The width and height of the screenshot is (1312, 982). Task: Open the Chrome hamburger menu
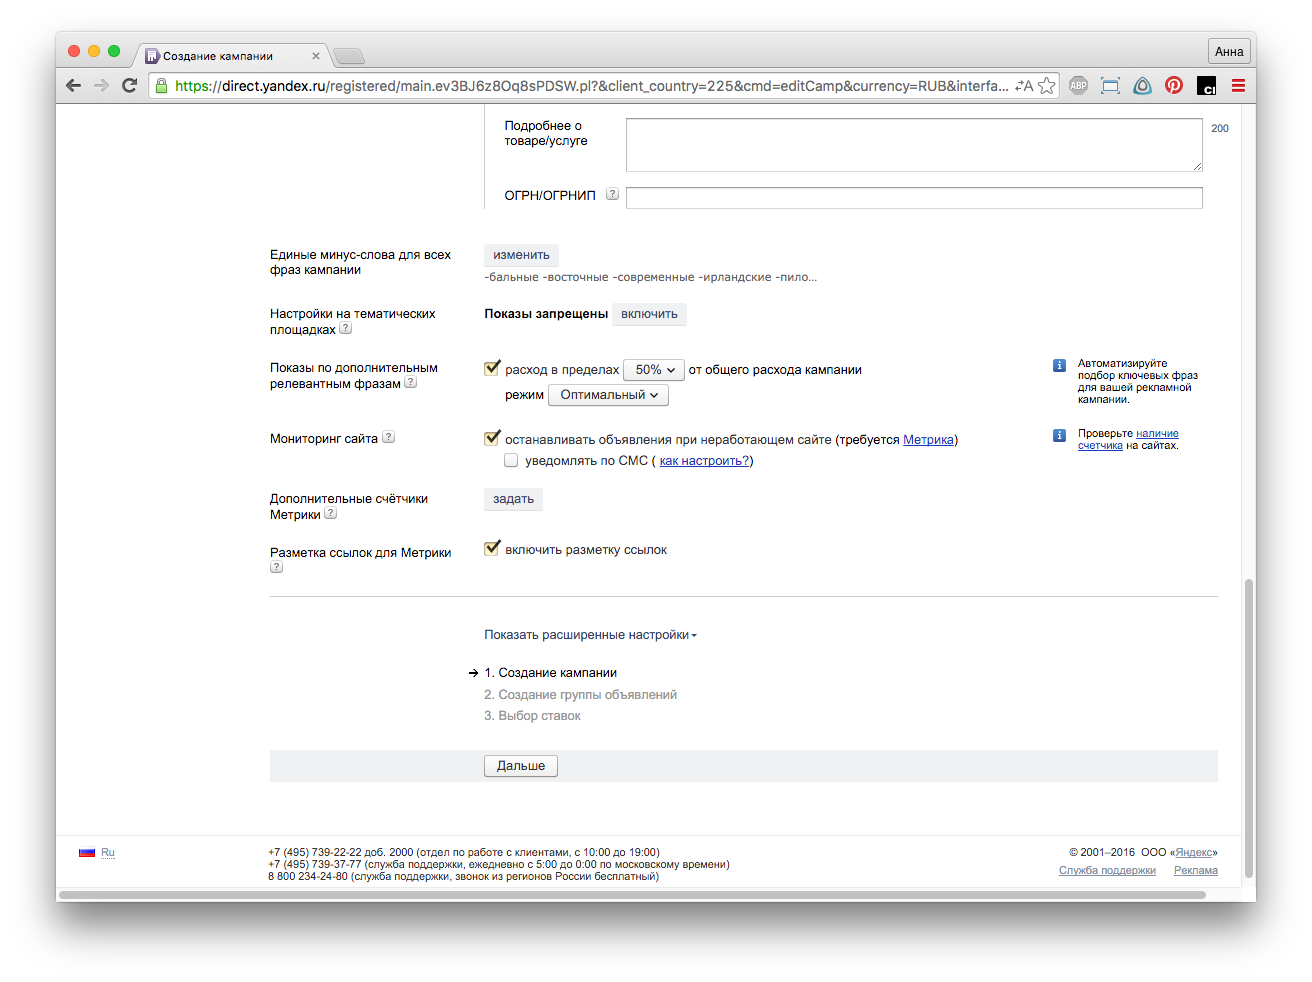pos(1238,86)
